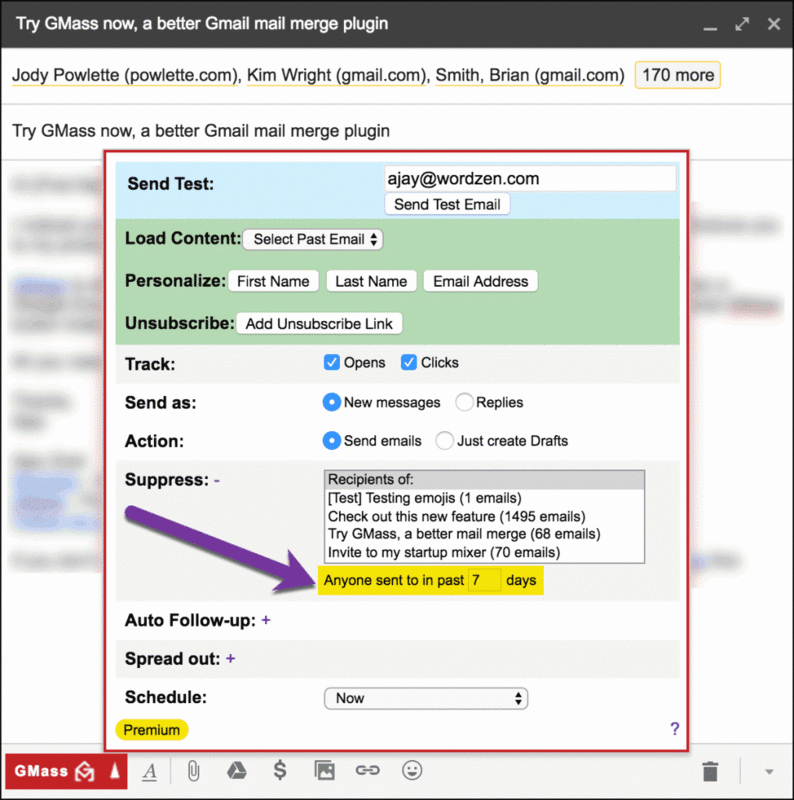
Task: Discard draft with trash icon
Action: point(710,771)
